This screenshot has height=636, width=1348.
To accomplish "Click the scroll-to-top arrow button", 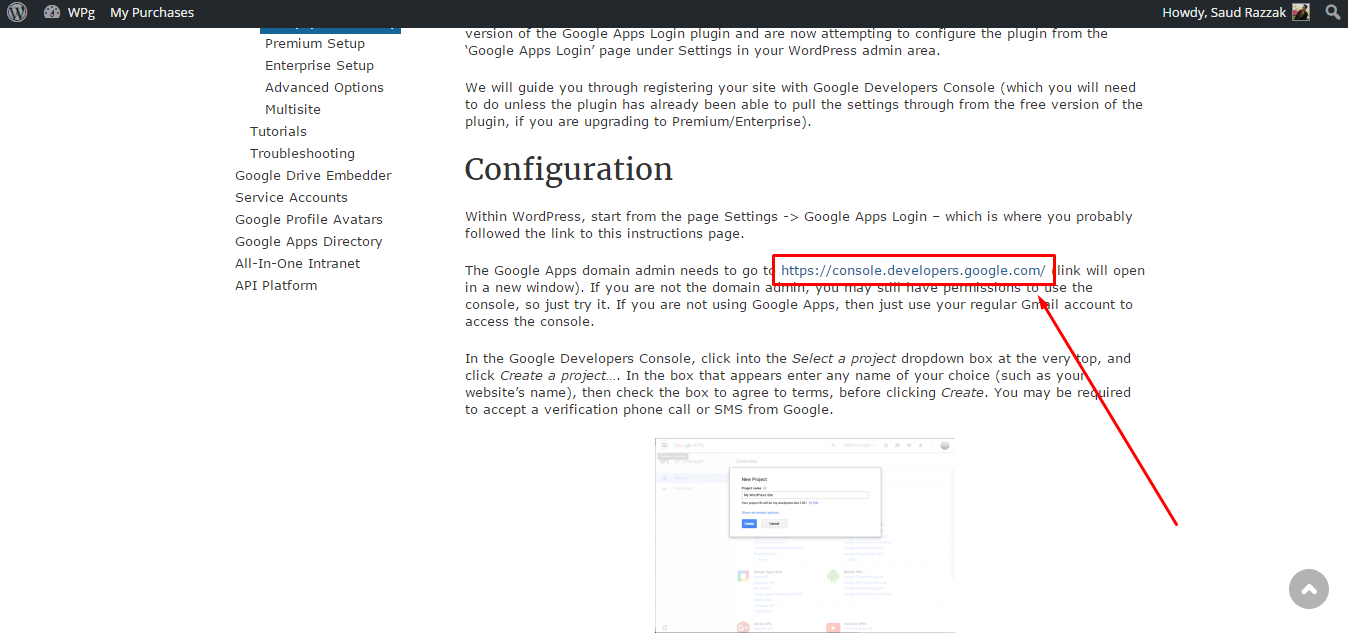I will [x=1309, y=589].
